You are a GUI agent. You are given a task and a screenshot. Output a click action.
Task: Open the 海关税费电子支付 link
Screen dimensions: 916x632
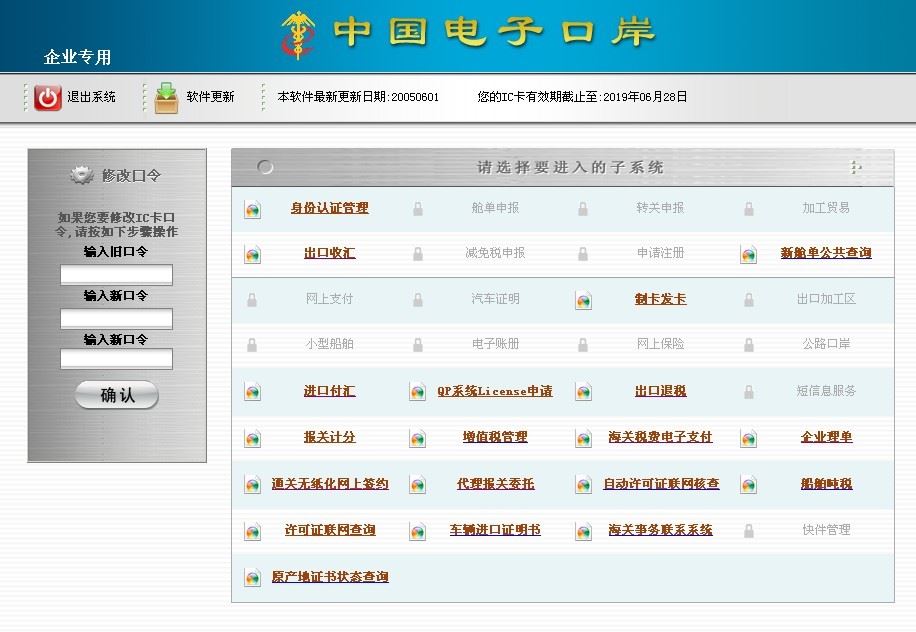[661, 437]
